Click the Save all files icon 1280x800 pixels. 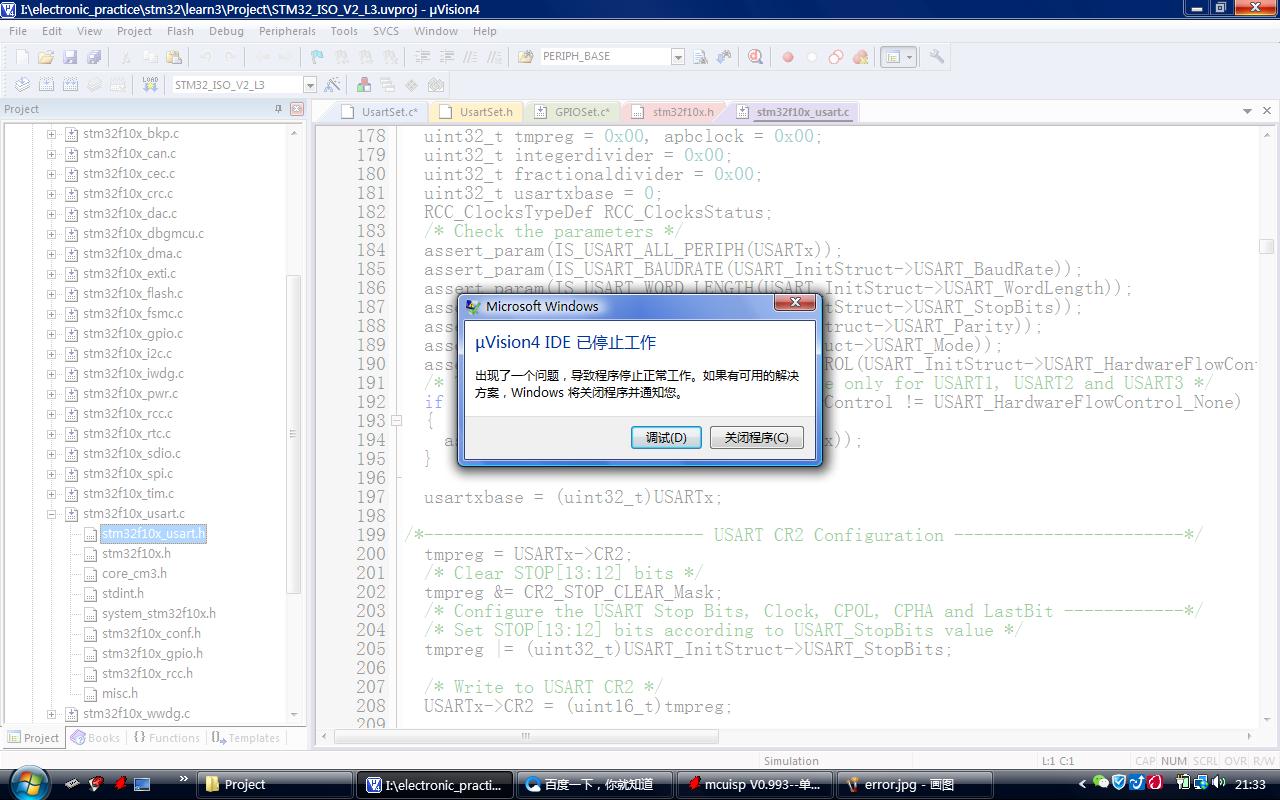93,58
